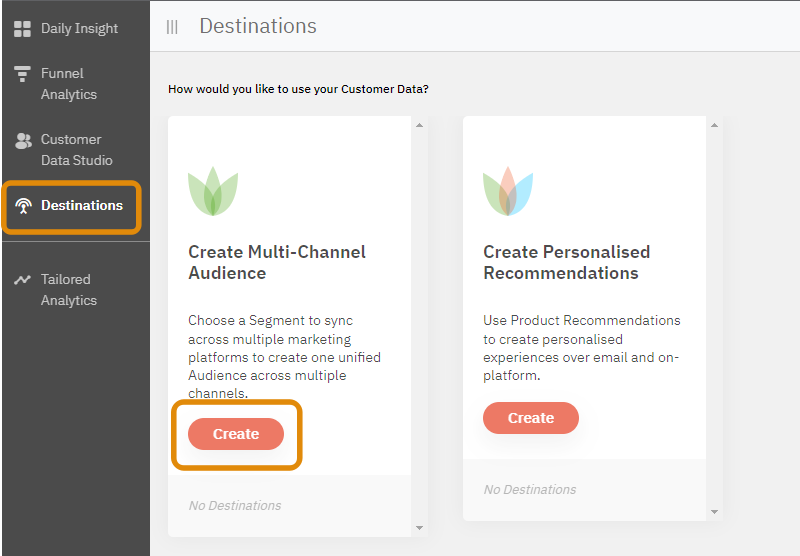The width and height of the screenshot is (800, 556).
Task: Open the Daily Insight menu label
Action: click(79, 29)
